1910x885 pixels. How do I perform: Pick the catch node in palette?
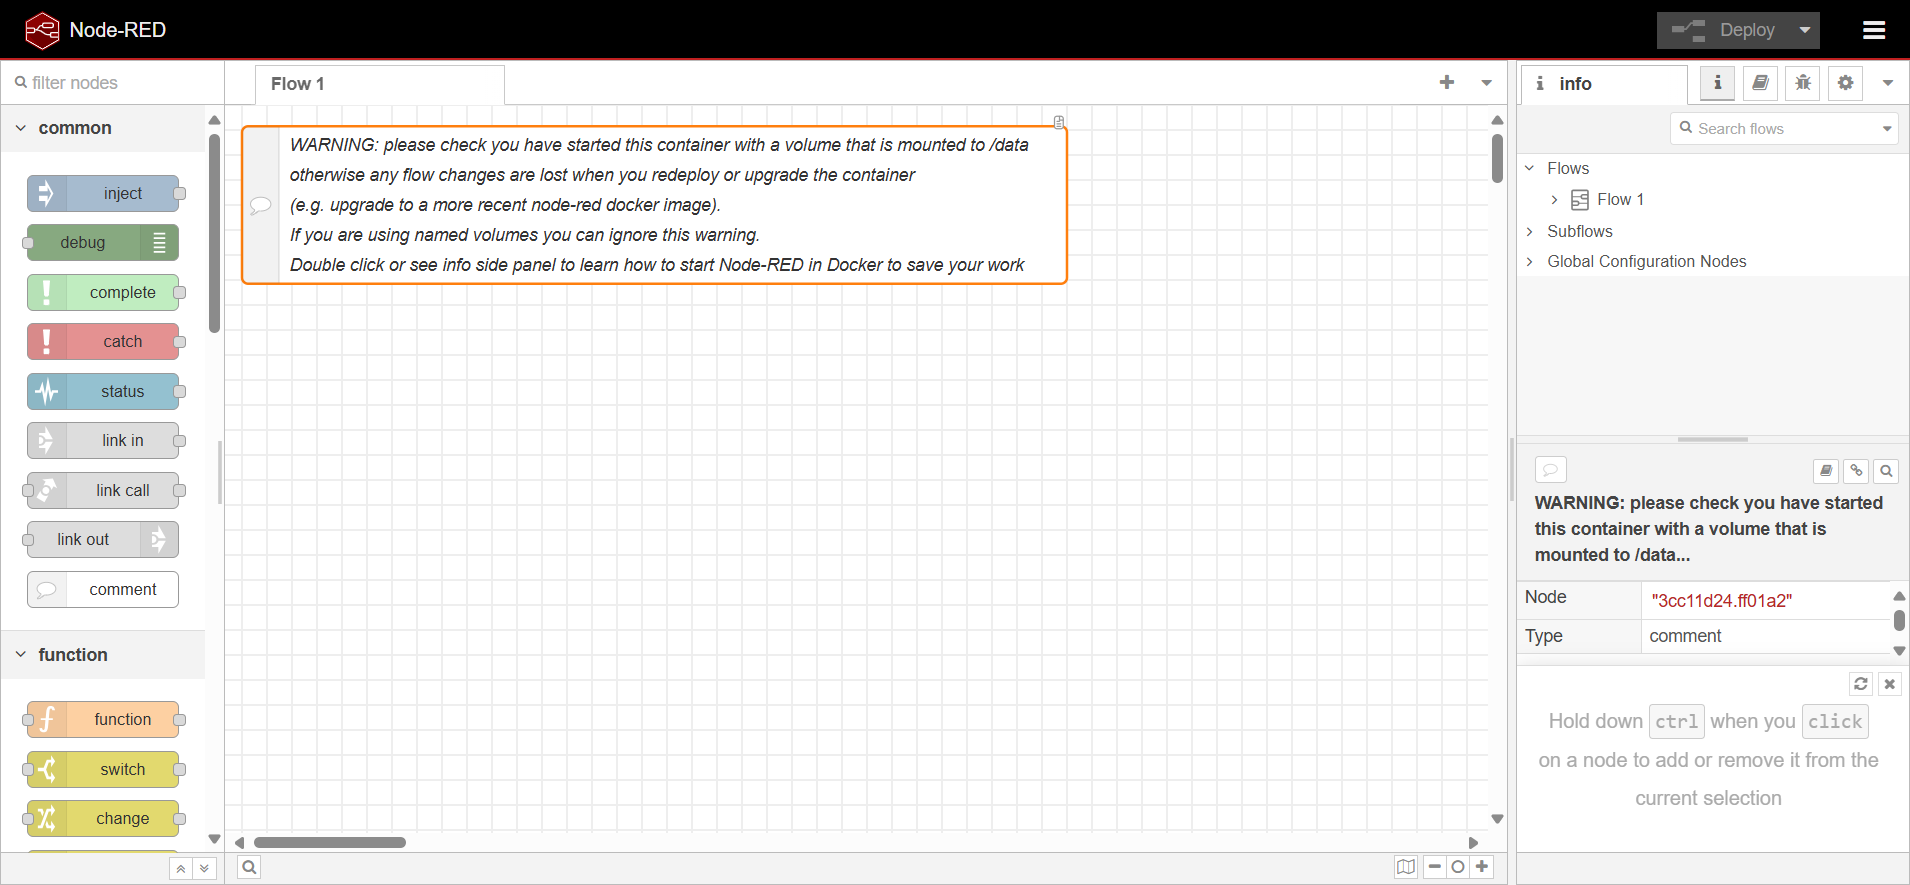coord(103,342)
